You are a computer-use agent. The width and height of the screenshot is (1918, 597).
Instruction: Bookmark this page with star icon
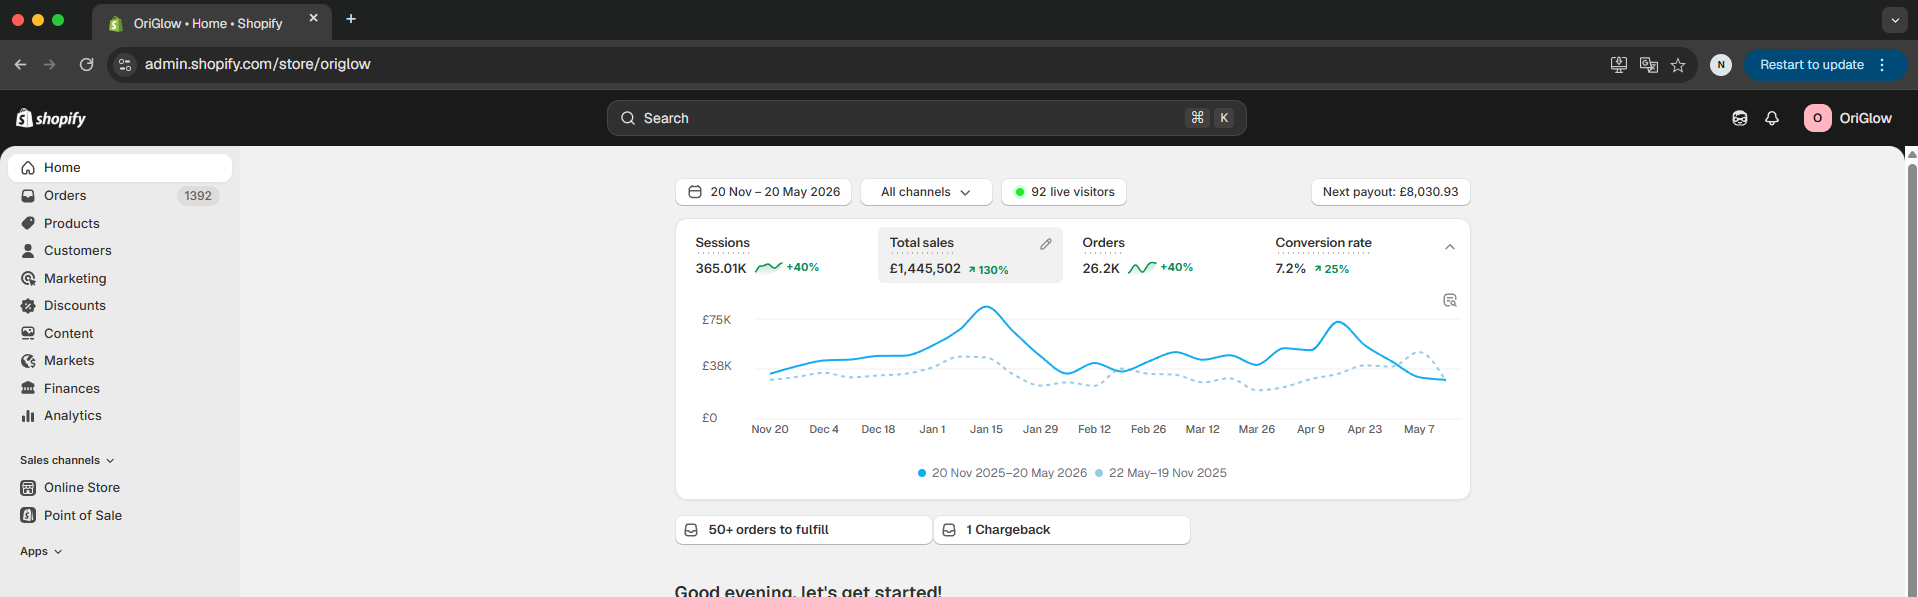(x=1678, y=65)
